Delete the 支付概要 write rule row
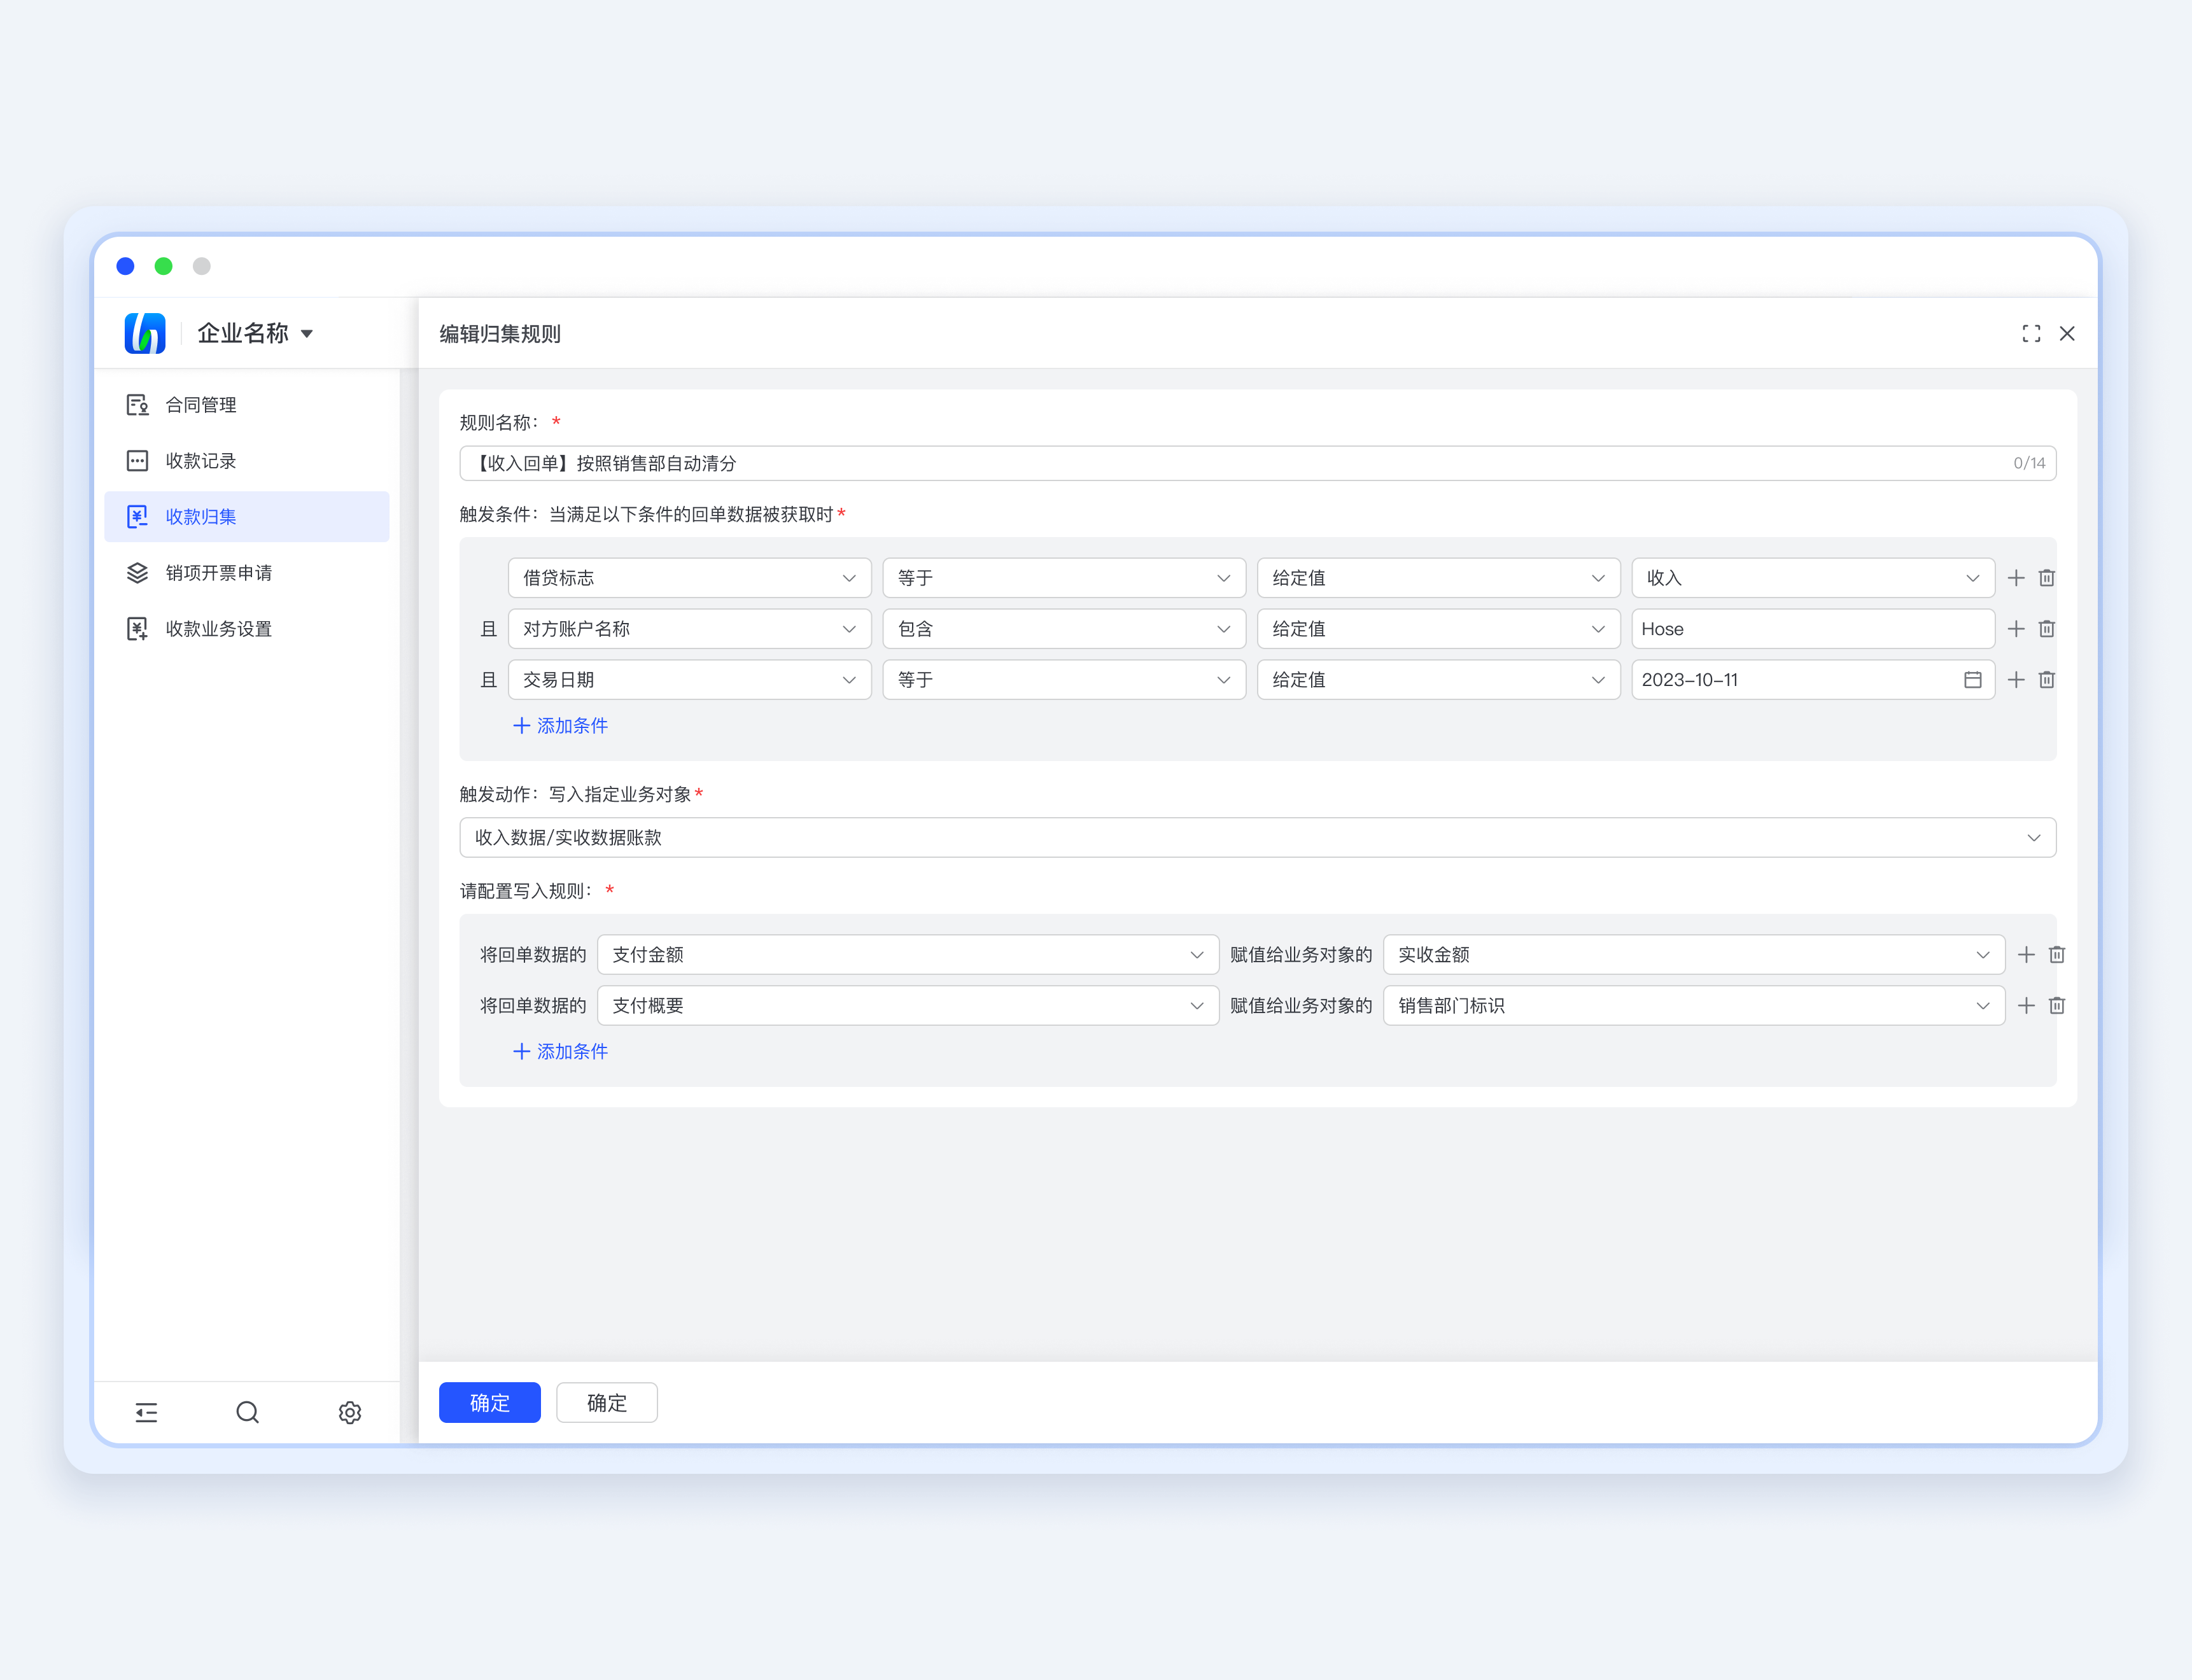The width and height of the screenshot is (2192, 1680). [2057, 1006]
